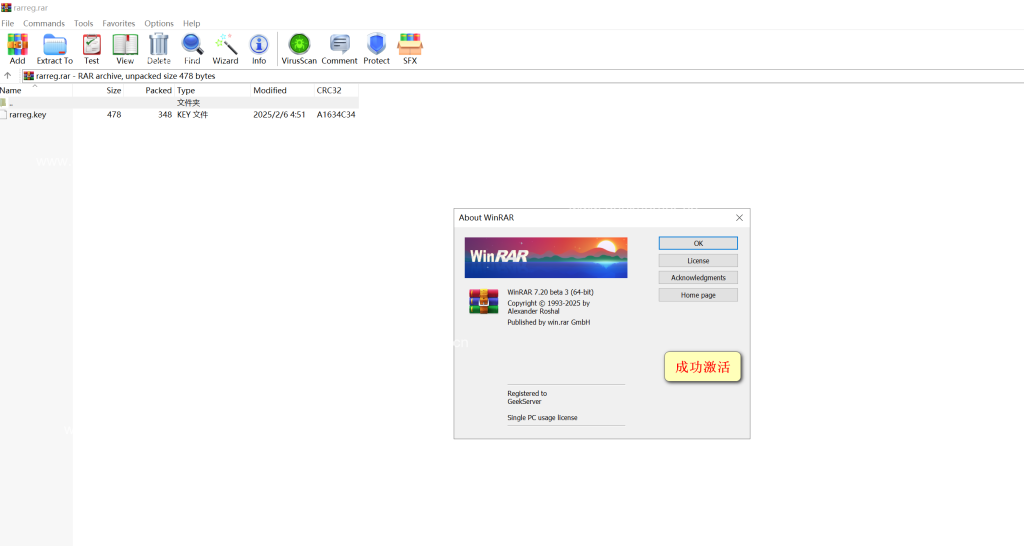
Task: Select the rarreg.key file
Action: (x=27, y=115)
